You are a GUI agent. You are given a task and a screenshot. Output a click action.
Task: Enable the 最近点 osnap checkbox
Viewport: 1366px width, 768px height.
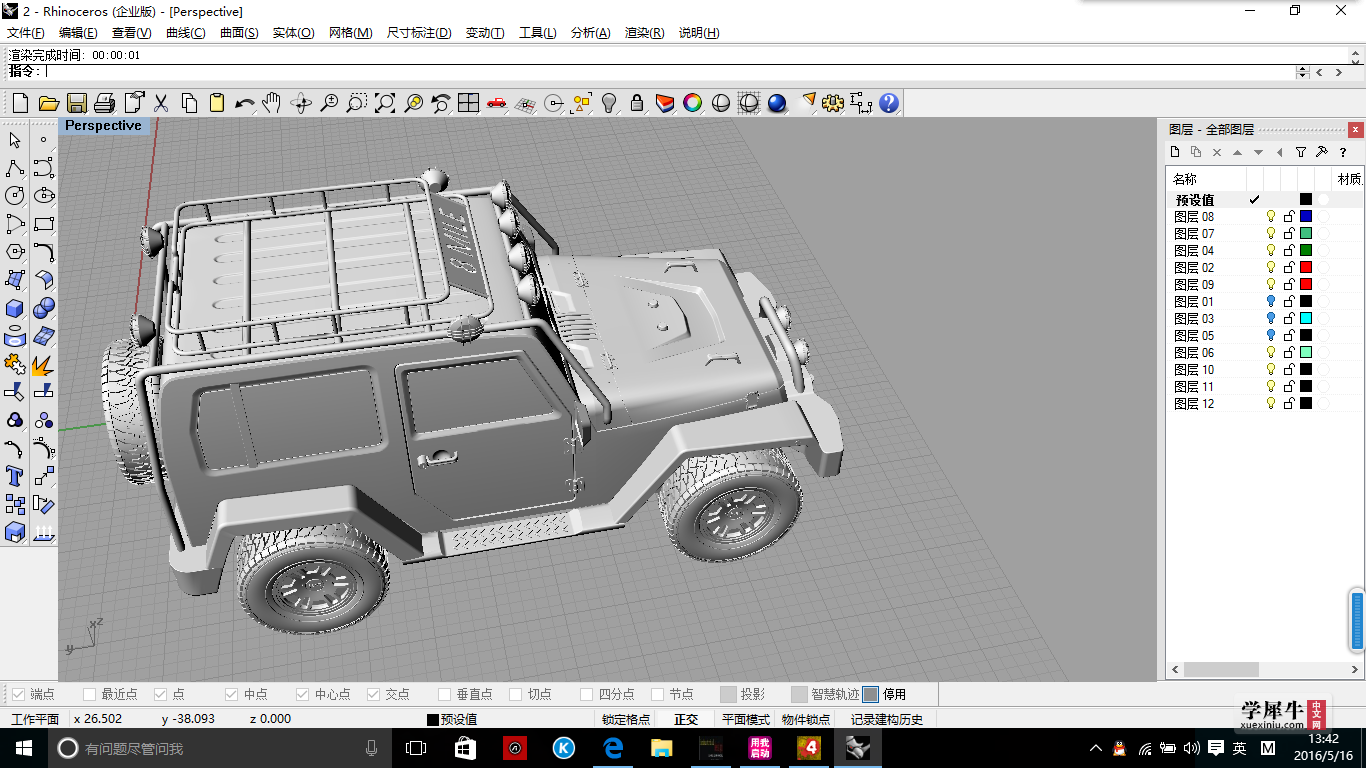[x=90, y=694]
